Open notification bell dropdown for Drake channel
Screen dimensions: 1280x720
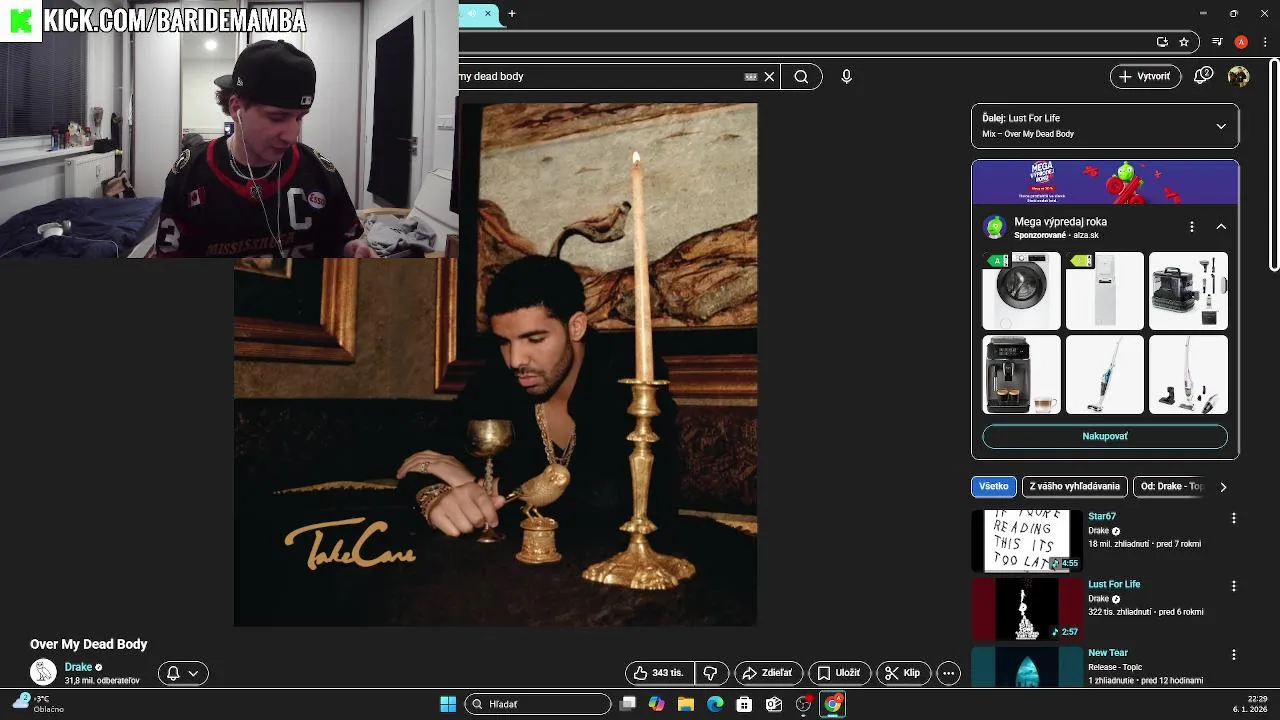183,673
